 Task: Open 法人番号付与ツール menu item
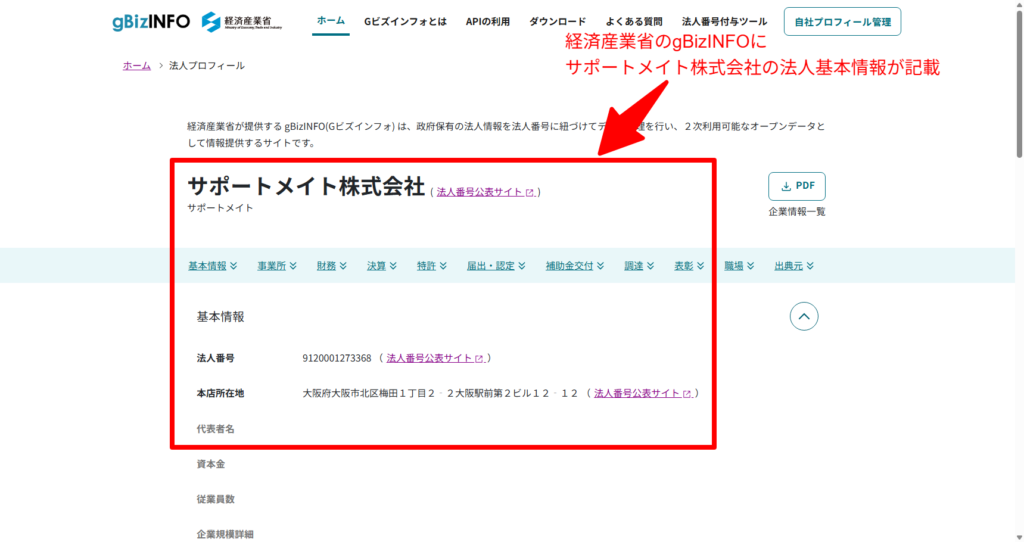click(x=724, y=22)
